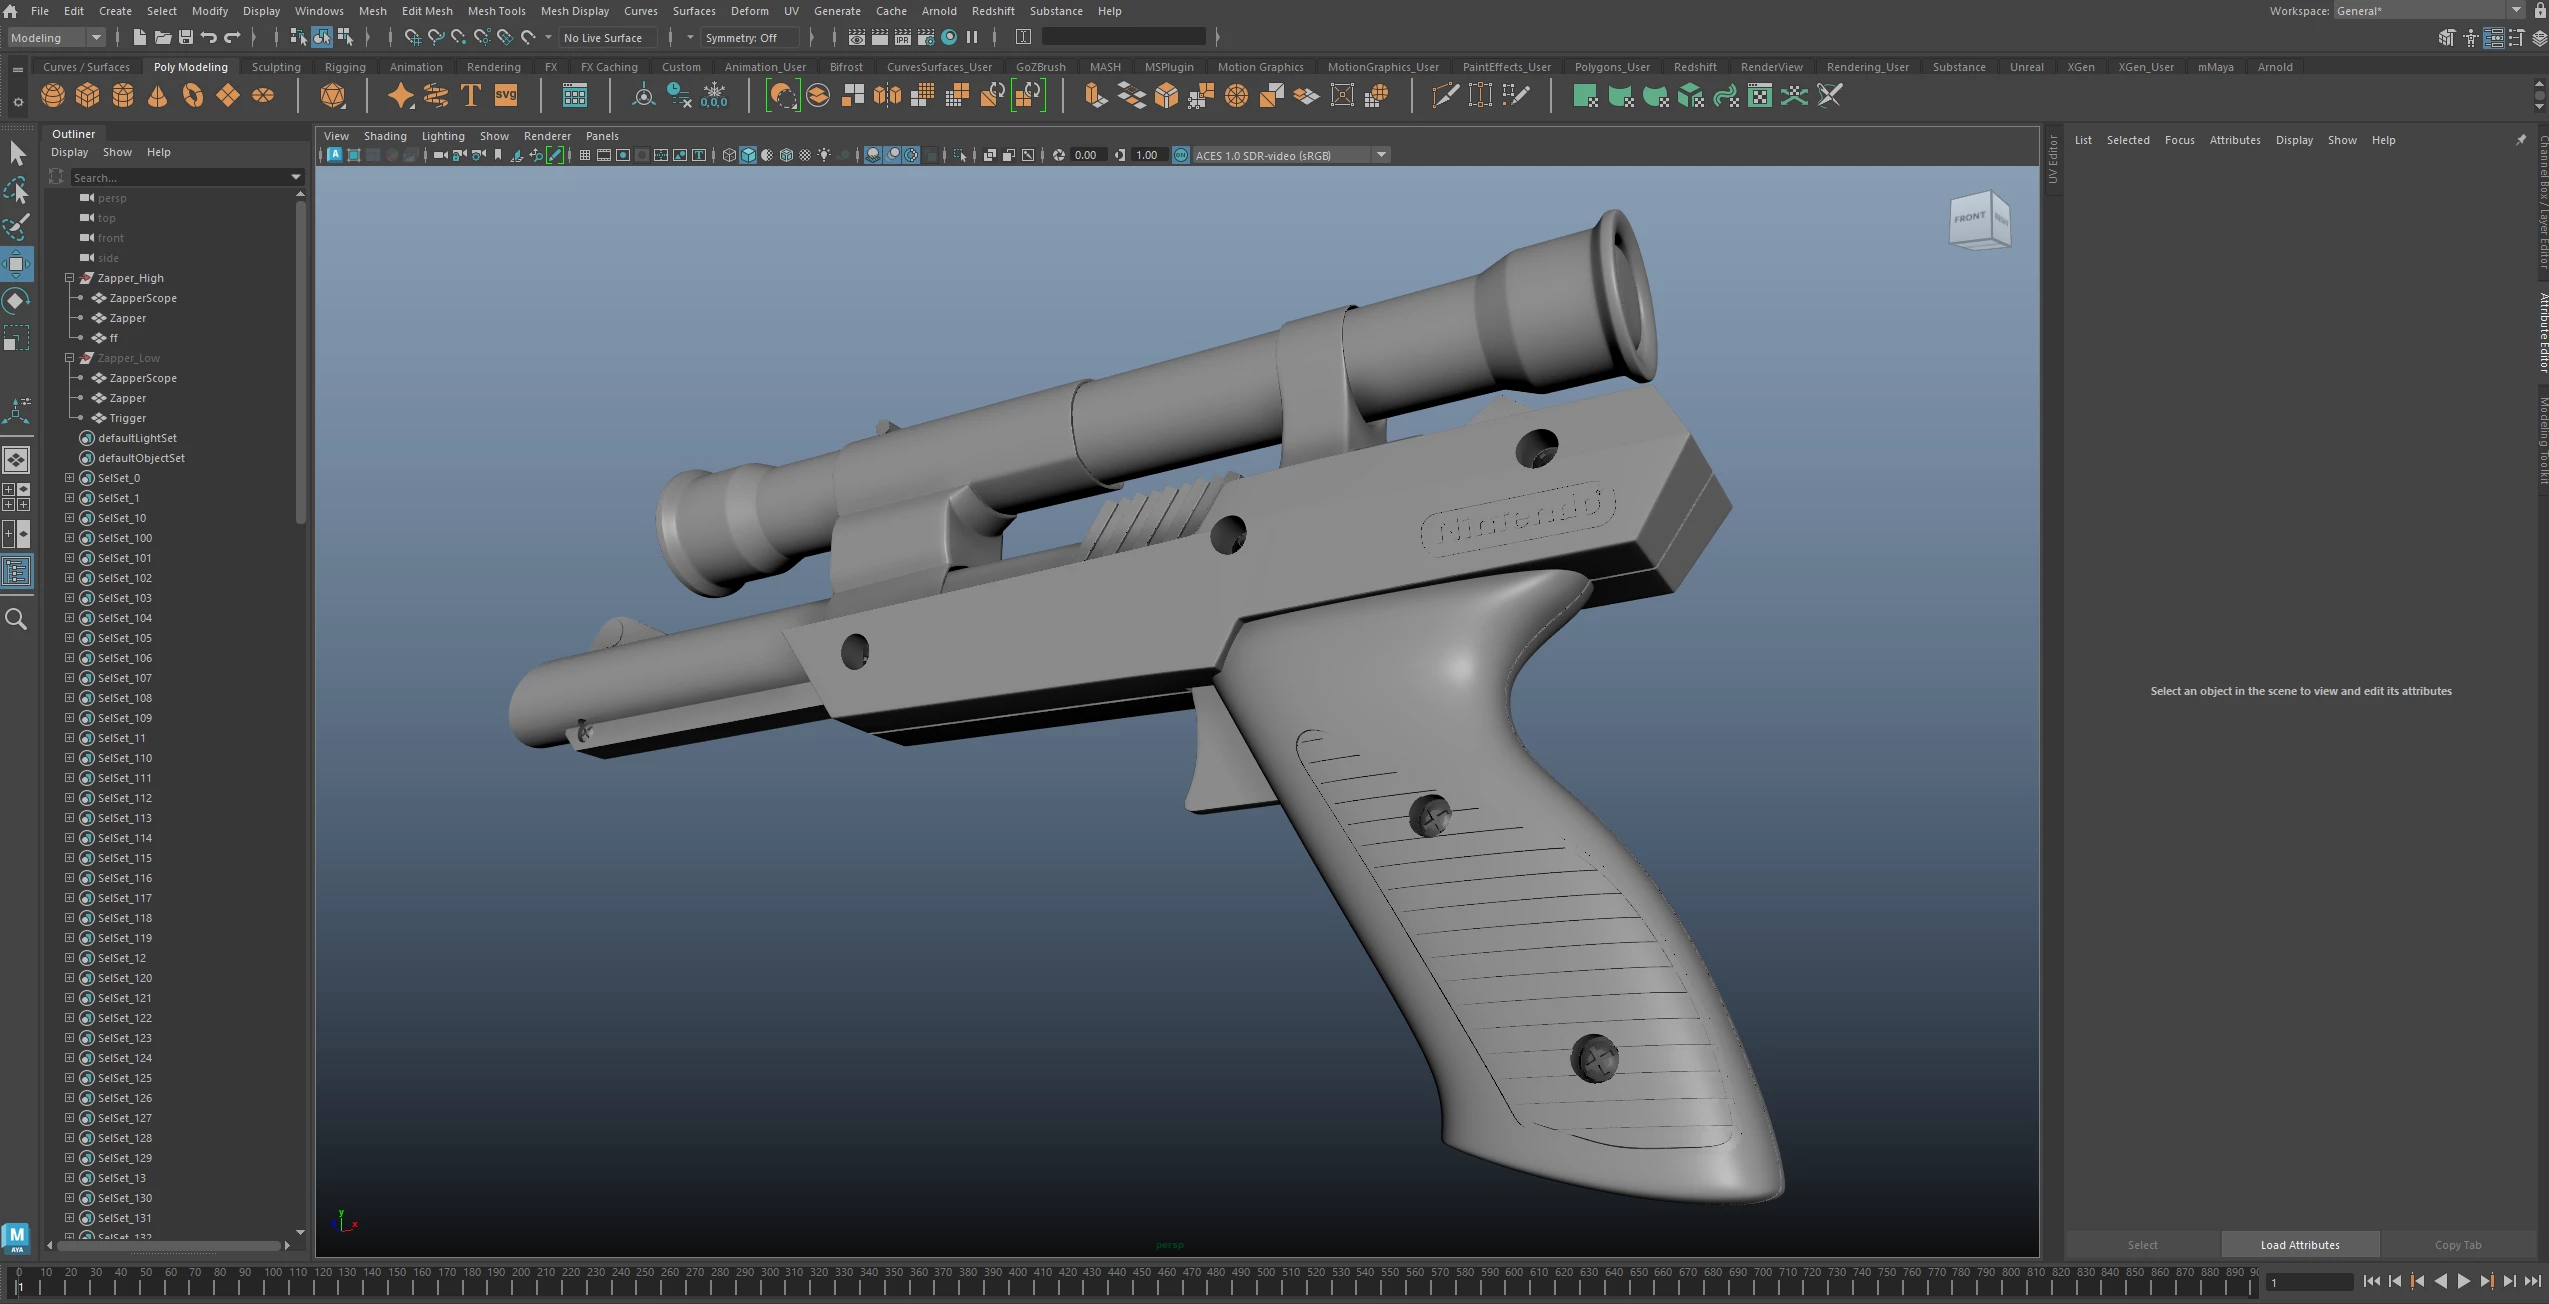The height and width of the screenshot is (1304, 2549).
Task: Click the freeze transformations shelf icon
Action: pos(714,96)
